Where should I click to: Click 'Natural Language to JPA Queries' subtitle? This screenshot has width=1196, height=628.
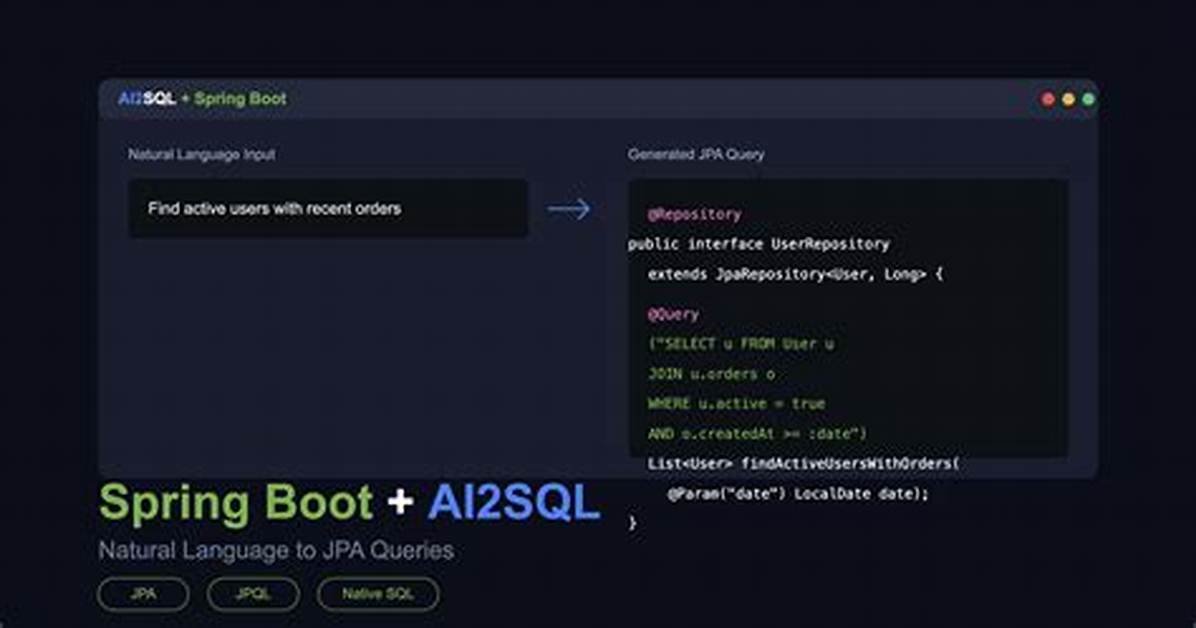pos(276,550)
